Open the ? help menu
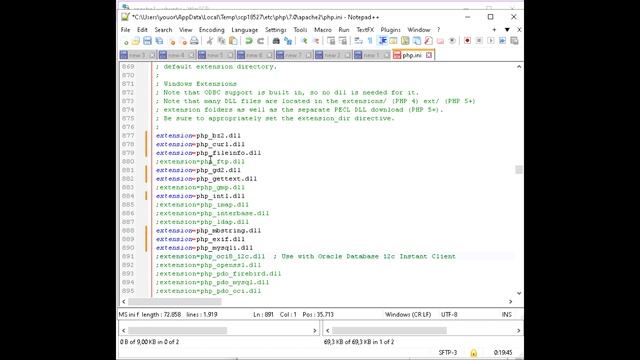This screenshot has height=360, width=640. point(438,30)
